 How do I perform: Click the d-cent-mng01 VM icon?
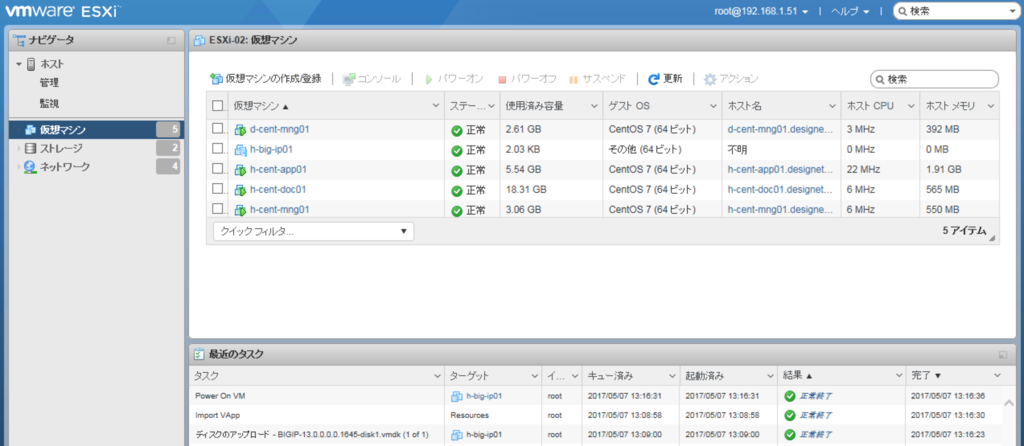(240, 130)
